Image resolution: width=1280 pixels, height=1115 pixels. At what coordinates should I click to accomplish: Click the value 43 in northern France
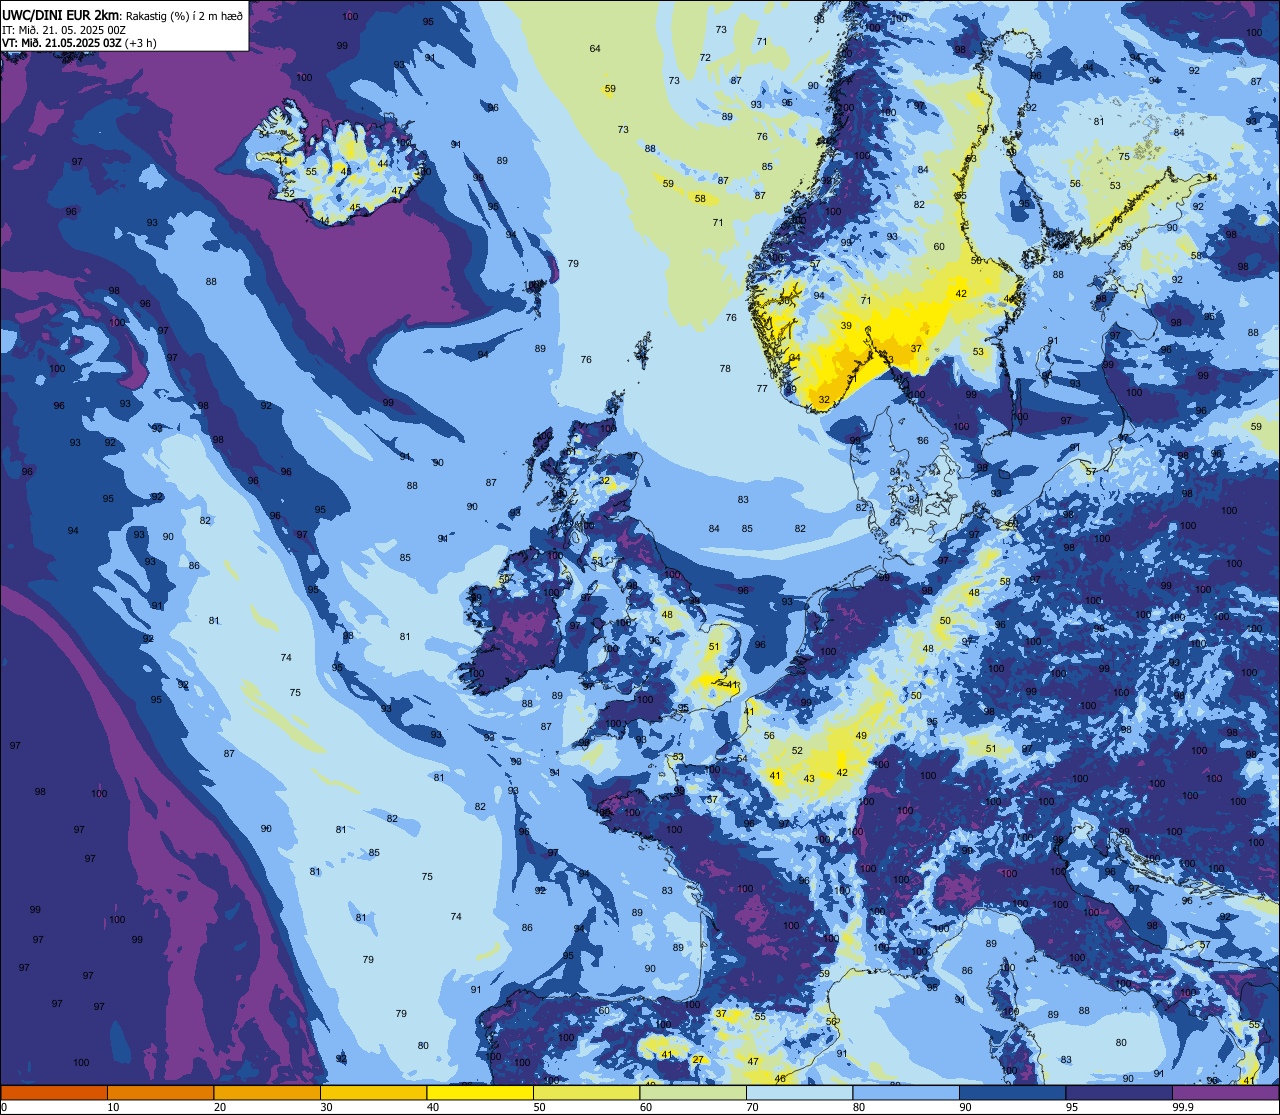pos(809,778)
